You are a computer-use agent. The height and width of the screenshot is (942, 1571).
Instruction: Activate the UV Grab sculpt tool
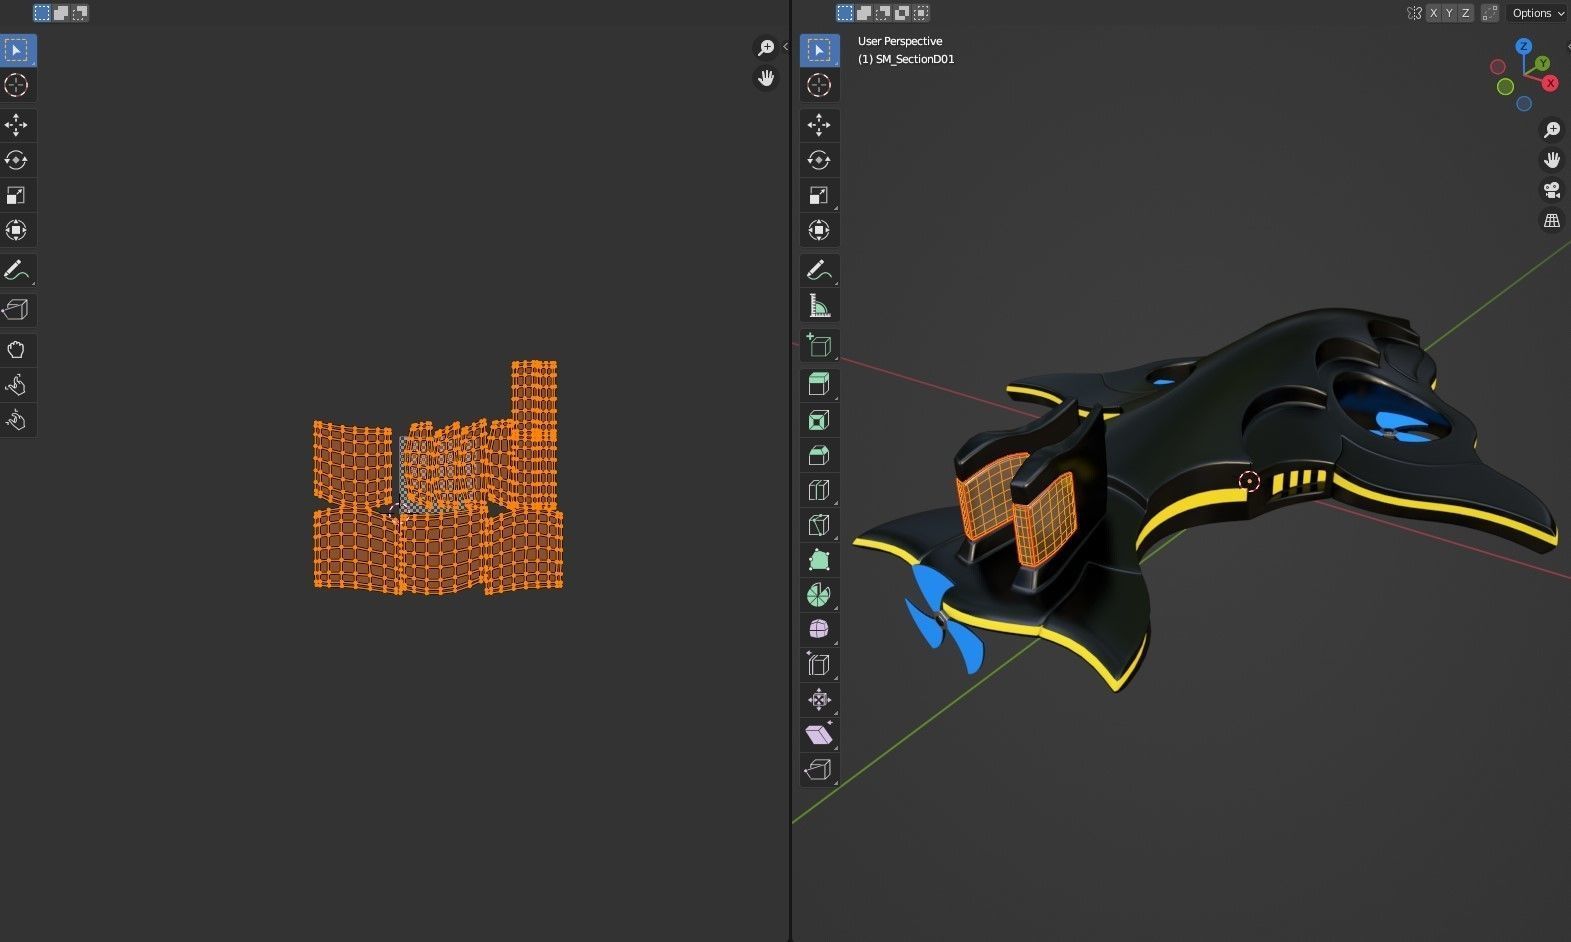[x=17, y=350]
